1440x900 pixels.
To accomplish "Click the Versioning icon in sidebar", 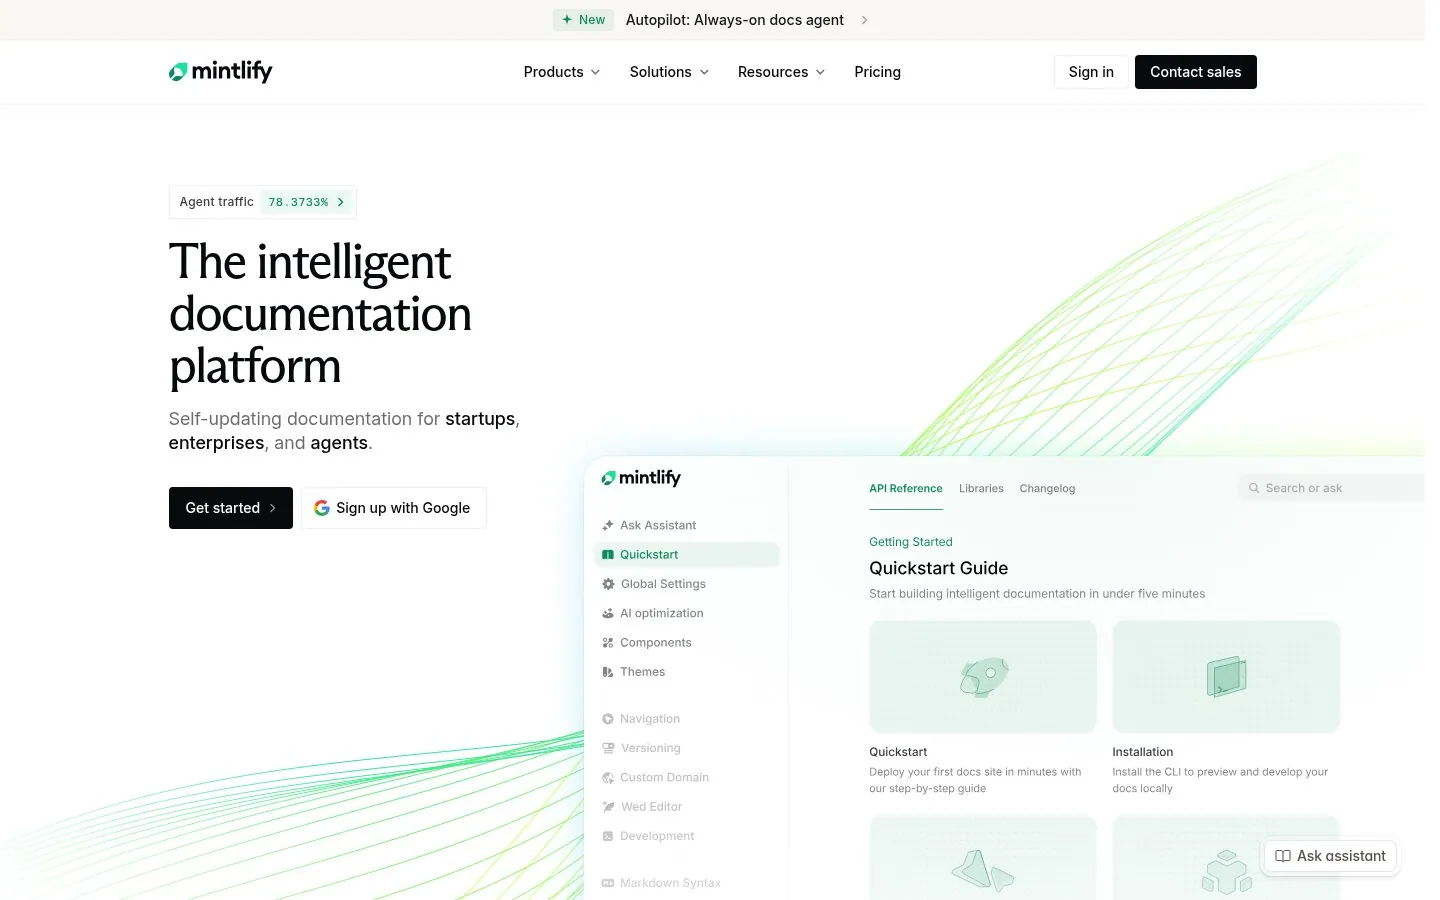I will 608,748.
